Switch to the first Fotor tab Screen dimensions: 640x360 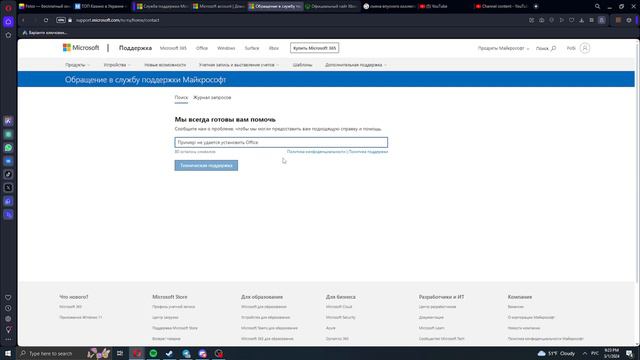44,6
